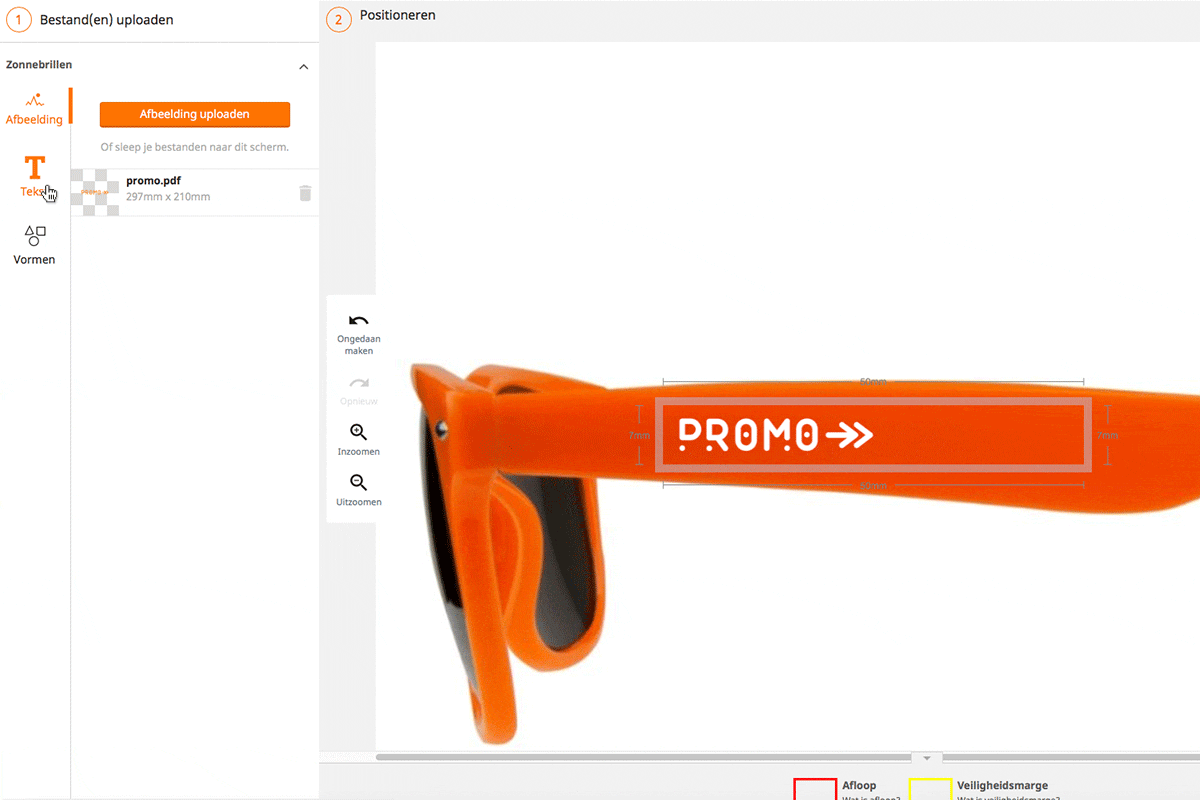The height and width of the screenshot is (800, 1200).
Task: Open the Vormen shapes tool
Action: point(34,245)
